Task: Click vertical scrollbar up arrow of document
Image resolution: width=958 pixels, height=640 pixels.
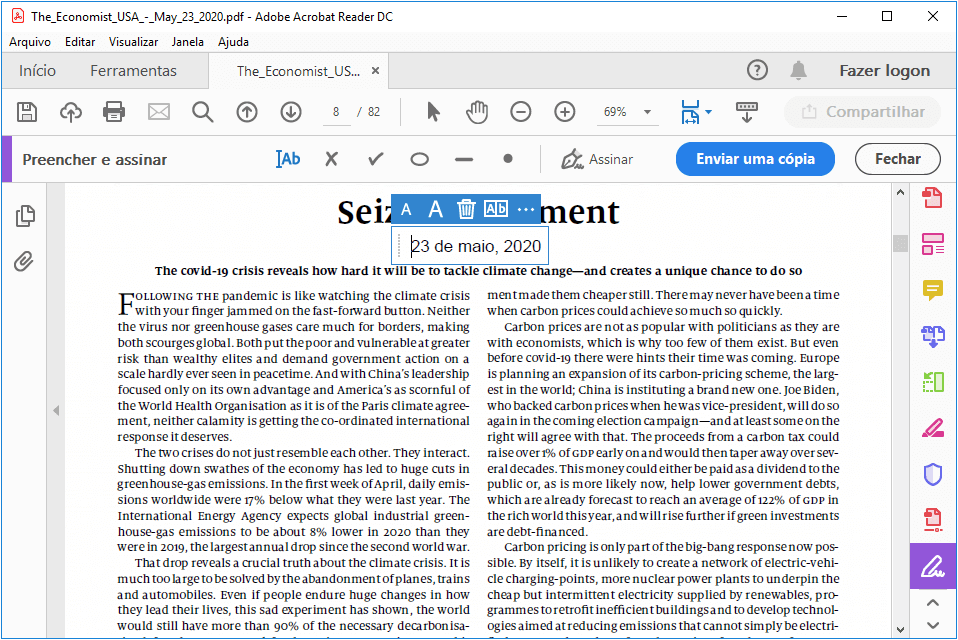Action: [900, 192]
